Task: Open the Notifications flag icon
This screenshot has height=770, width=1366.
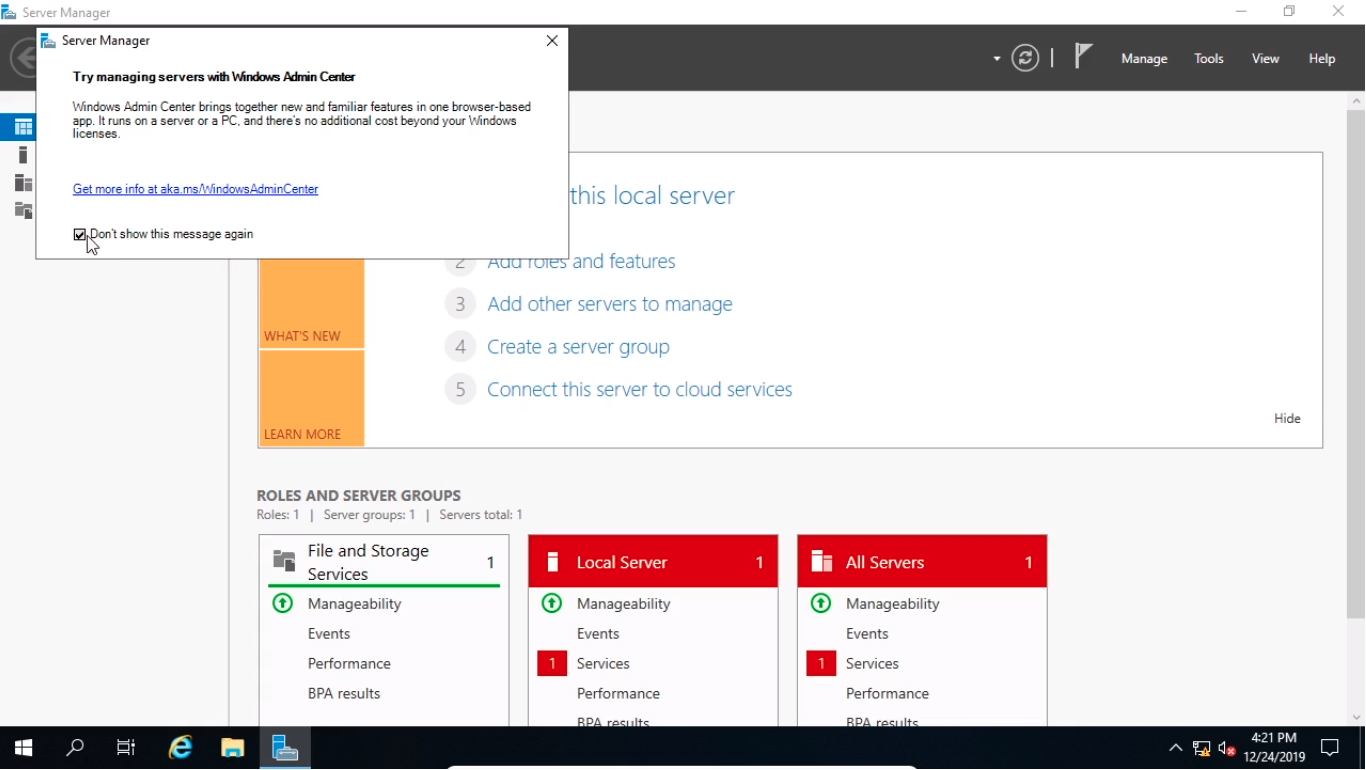Action: coord(1083,57)
